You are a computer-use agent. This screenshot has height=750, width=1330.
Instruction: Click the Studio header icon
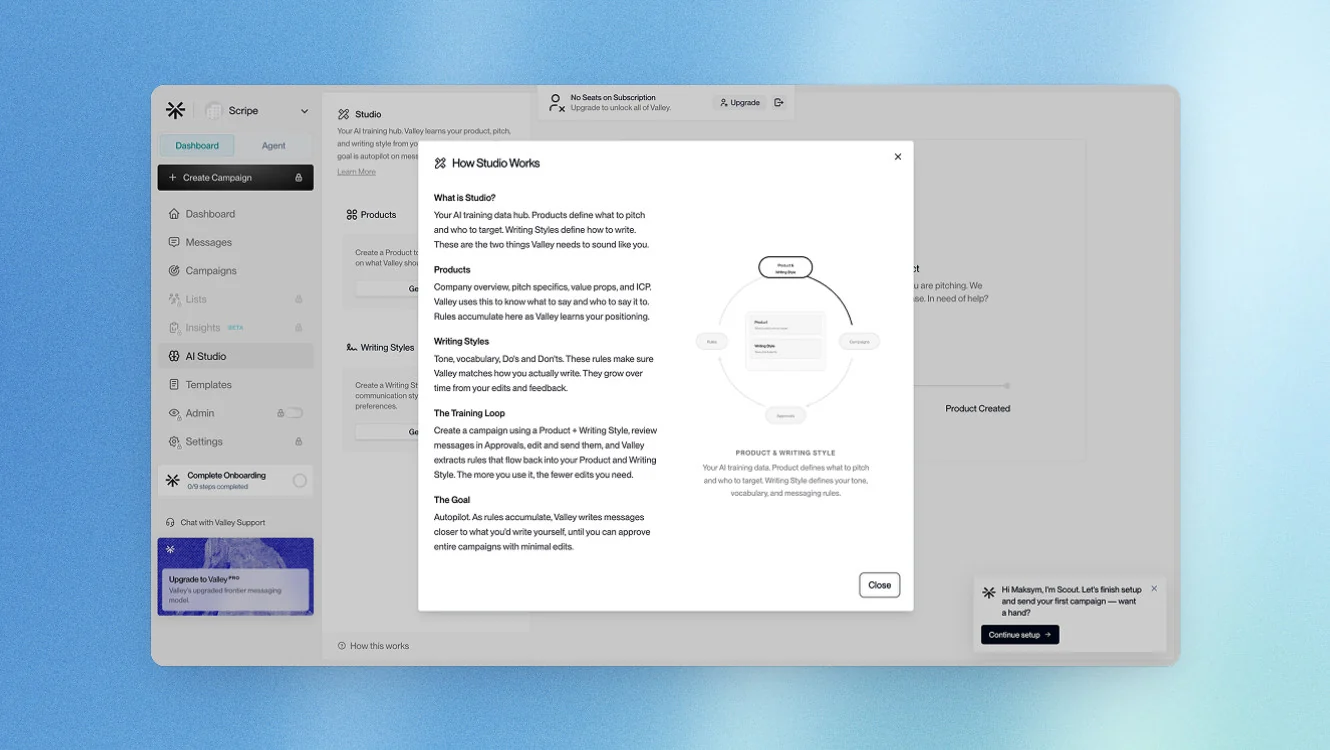pos(343,114)
